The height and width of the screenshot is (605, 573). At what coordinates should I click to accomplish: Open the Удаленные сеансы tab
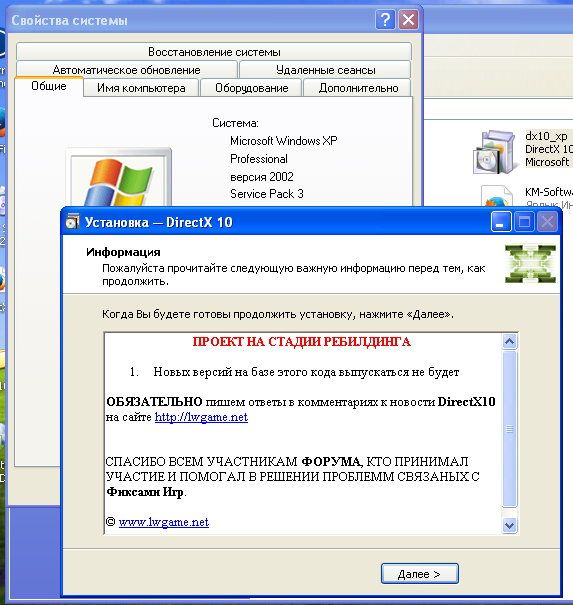pos(325,70)
